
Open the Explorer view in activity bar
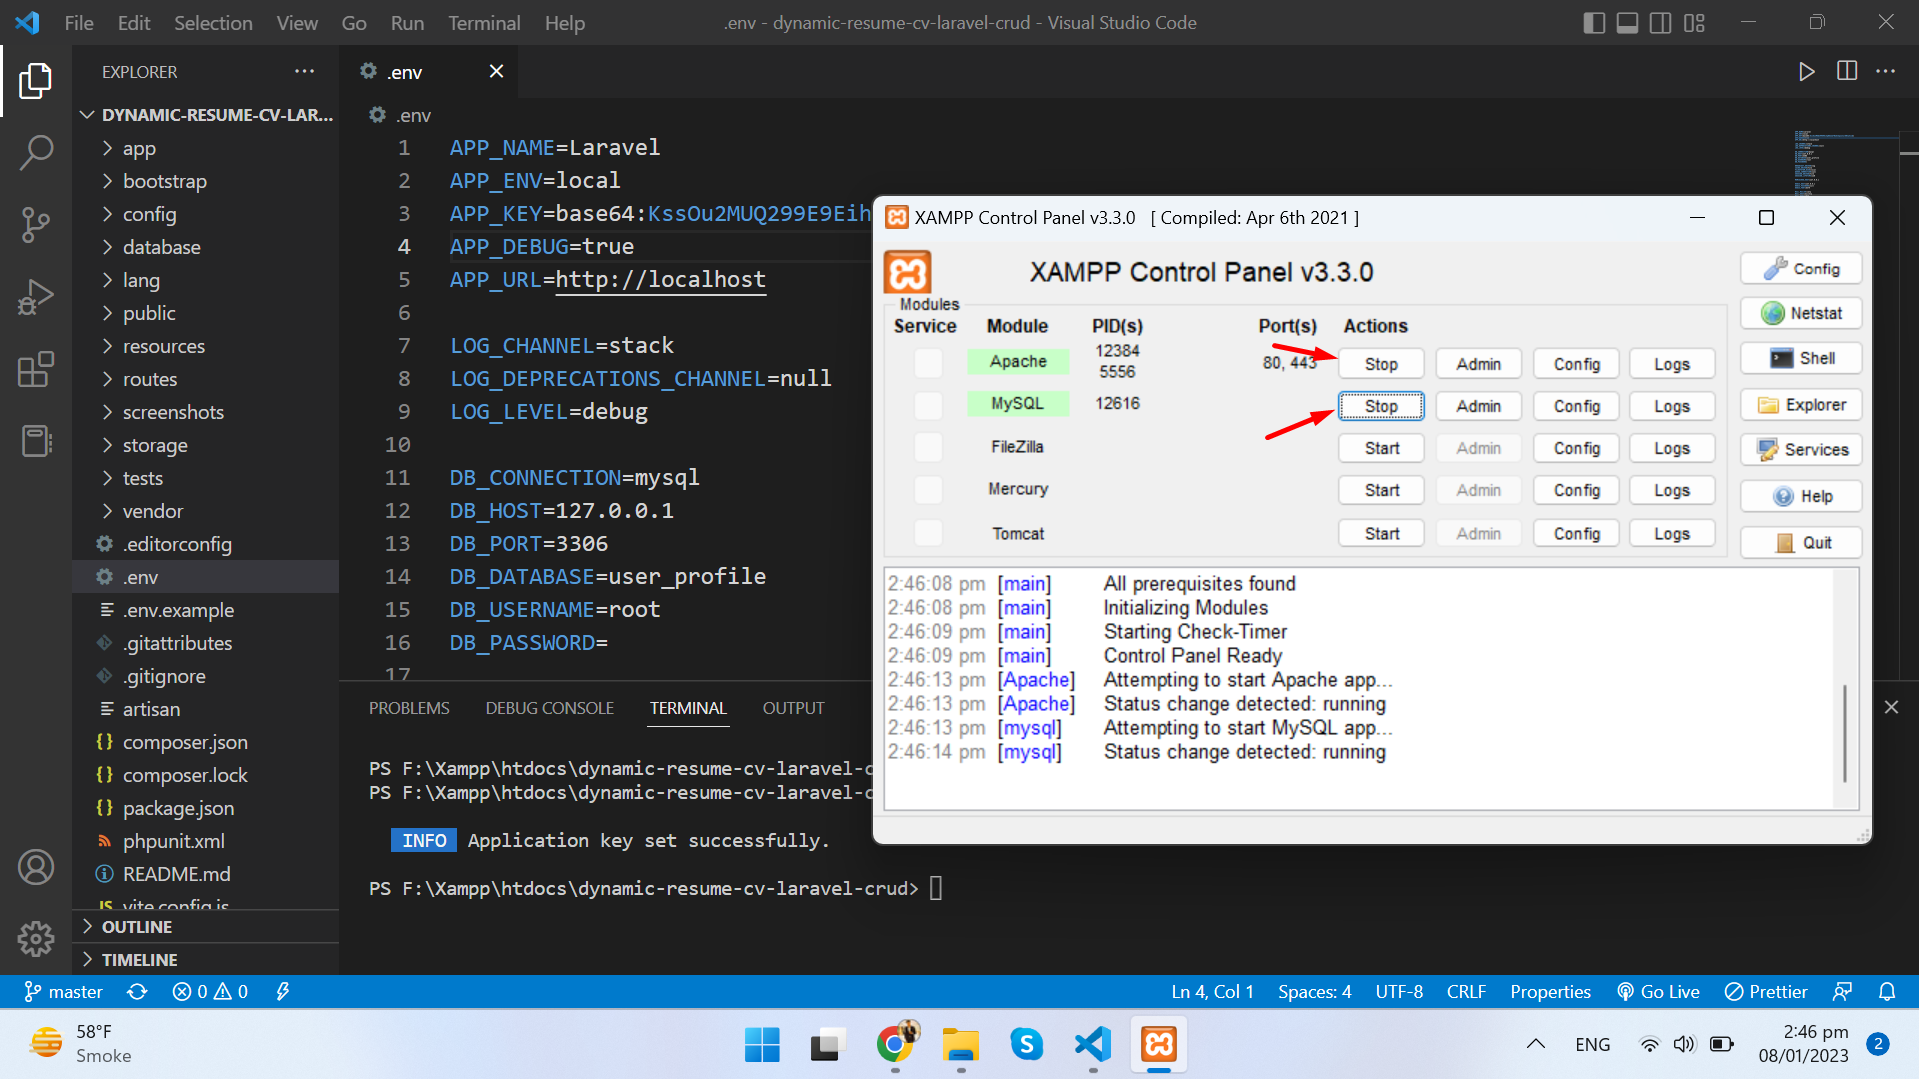click(x=36, y=81)
